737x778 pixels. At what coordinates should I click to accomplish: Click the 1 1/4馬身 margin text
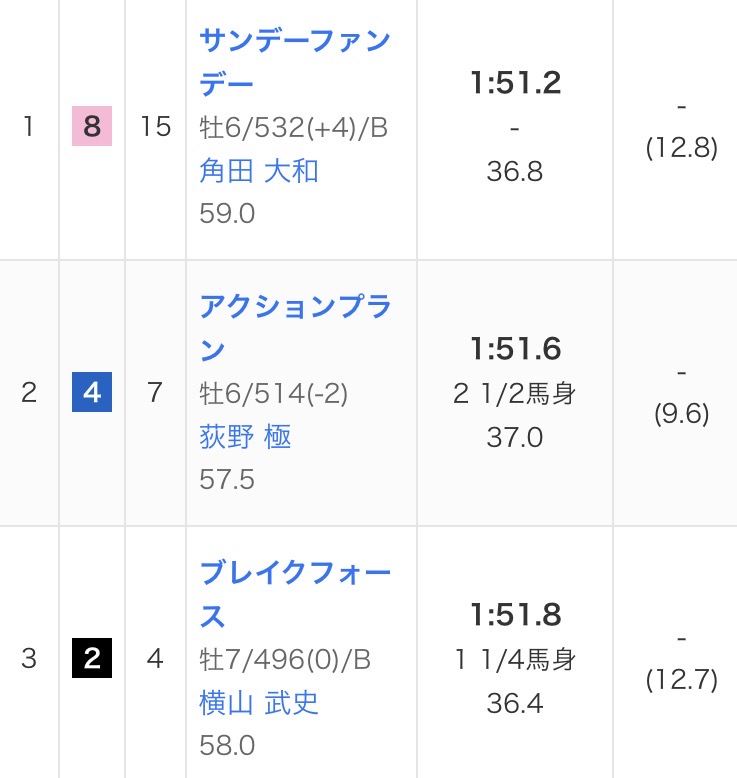click(515, 660)
